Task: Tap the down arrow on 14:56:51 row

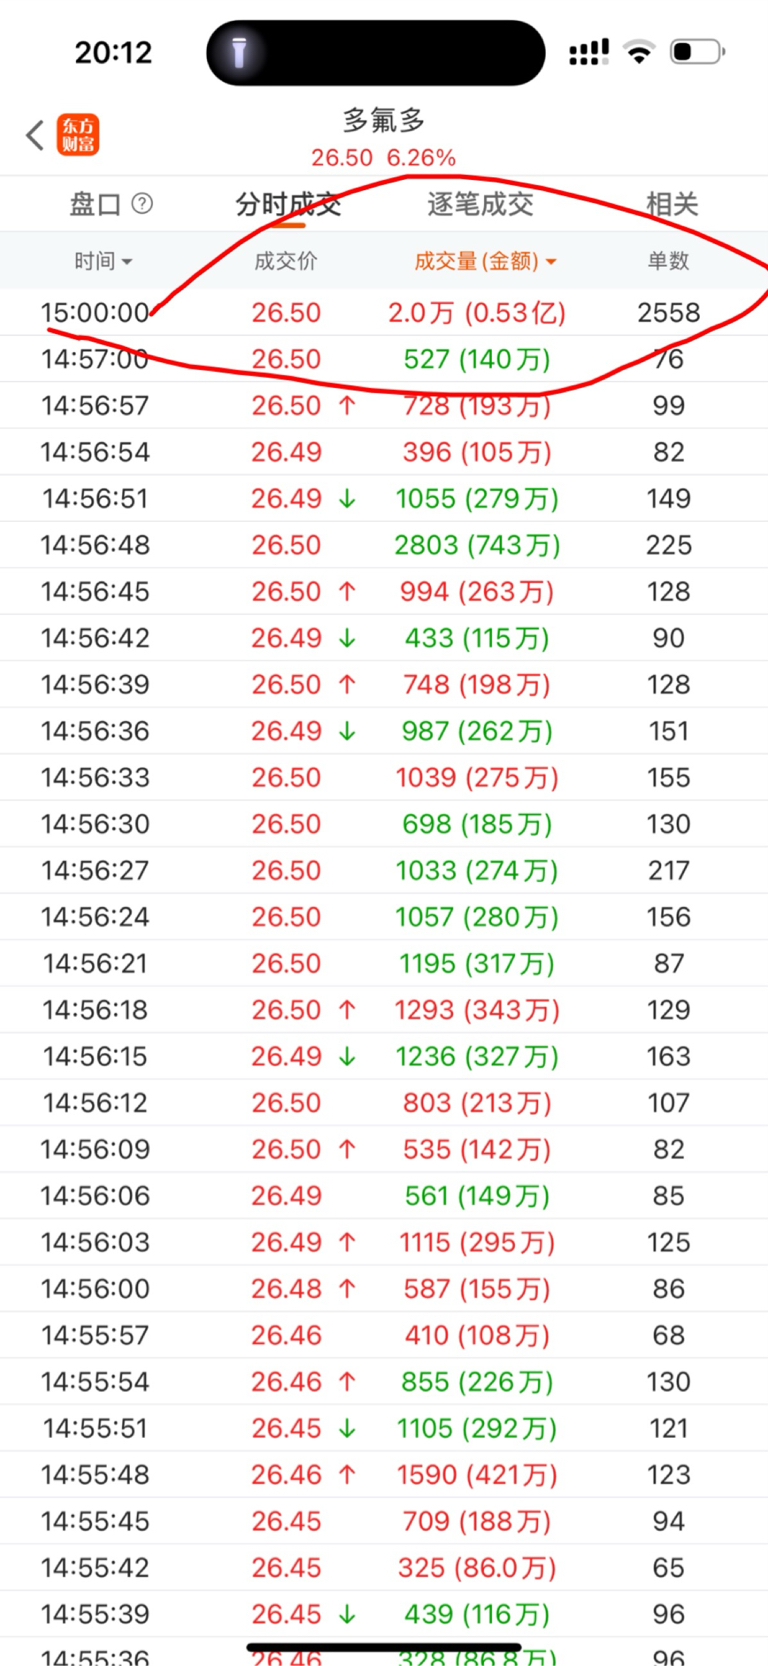Action: click(347, 498)
